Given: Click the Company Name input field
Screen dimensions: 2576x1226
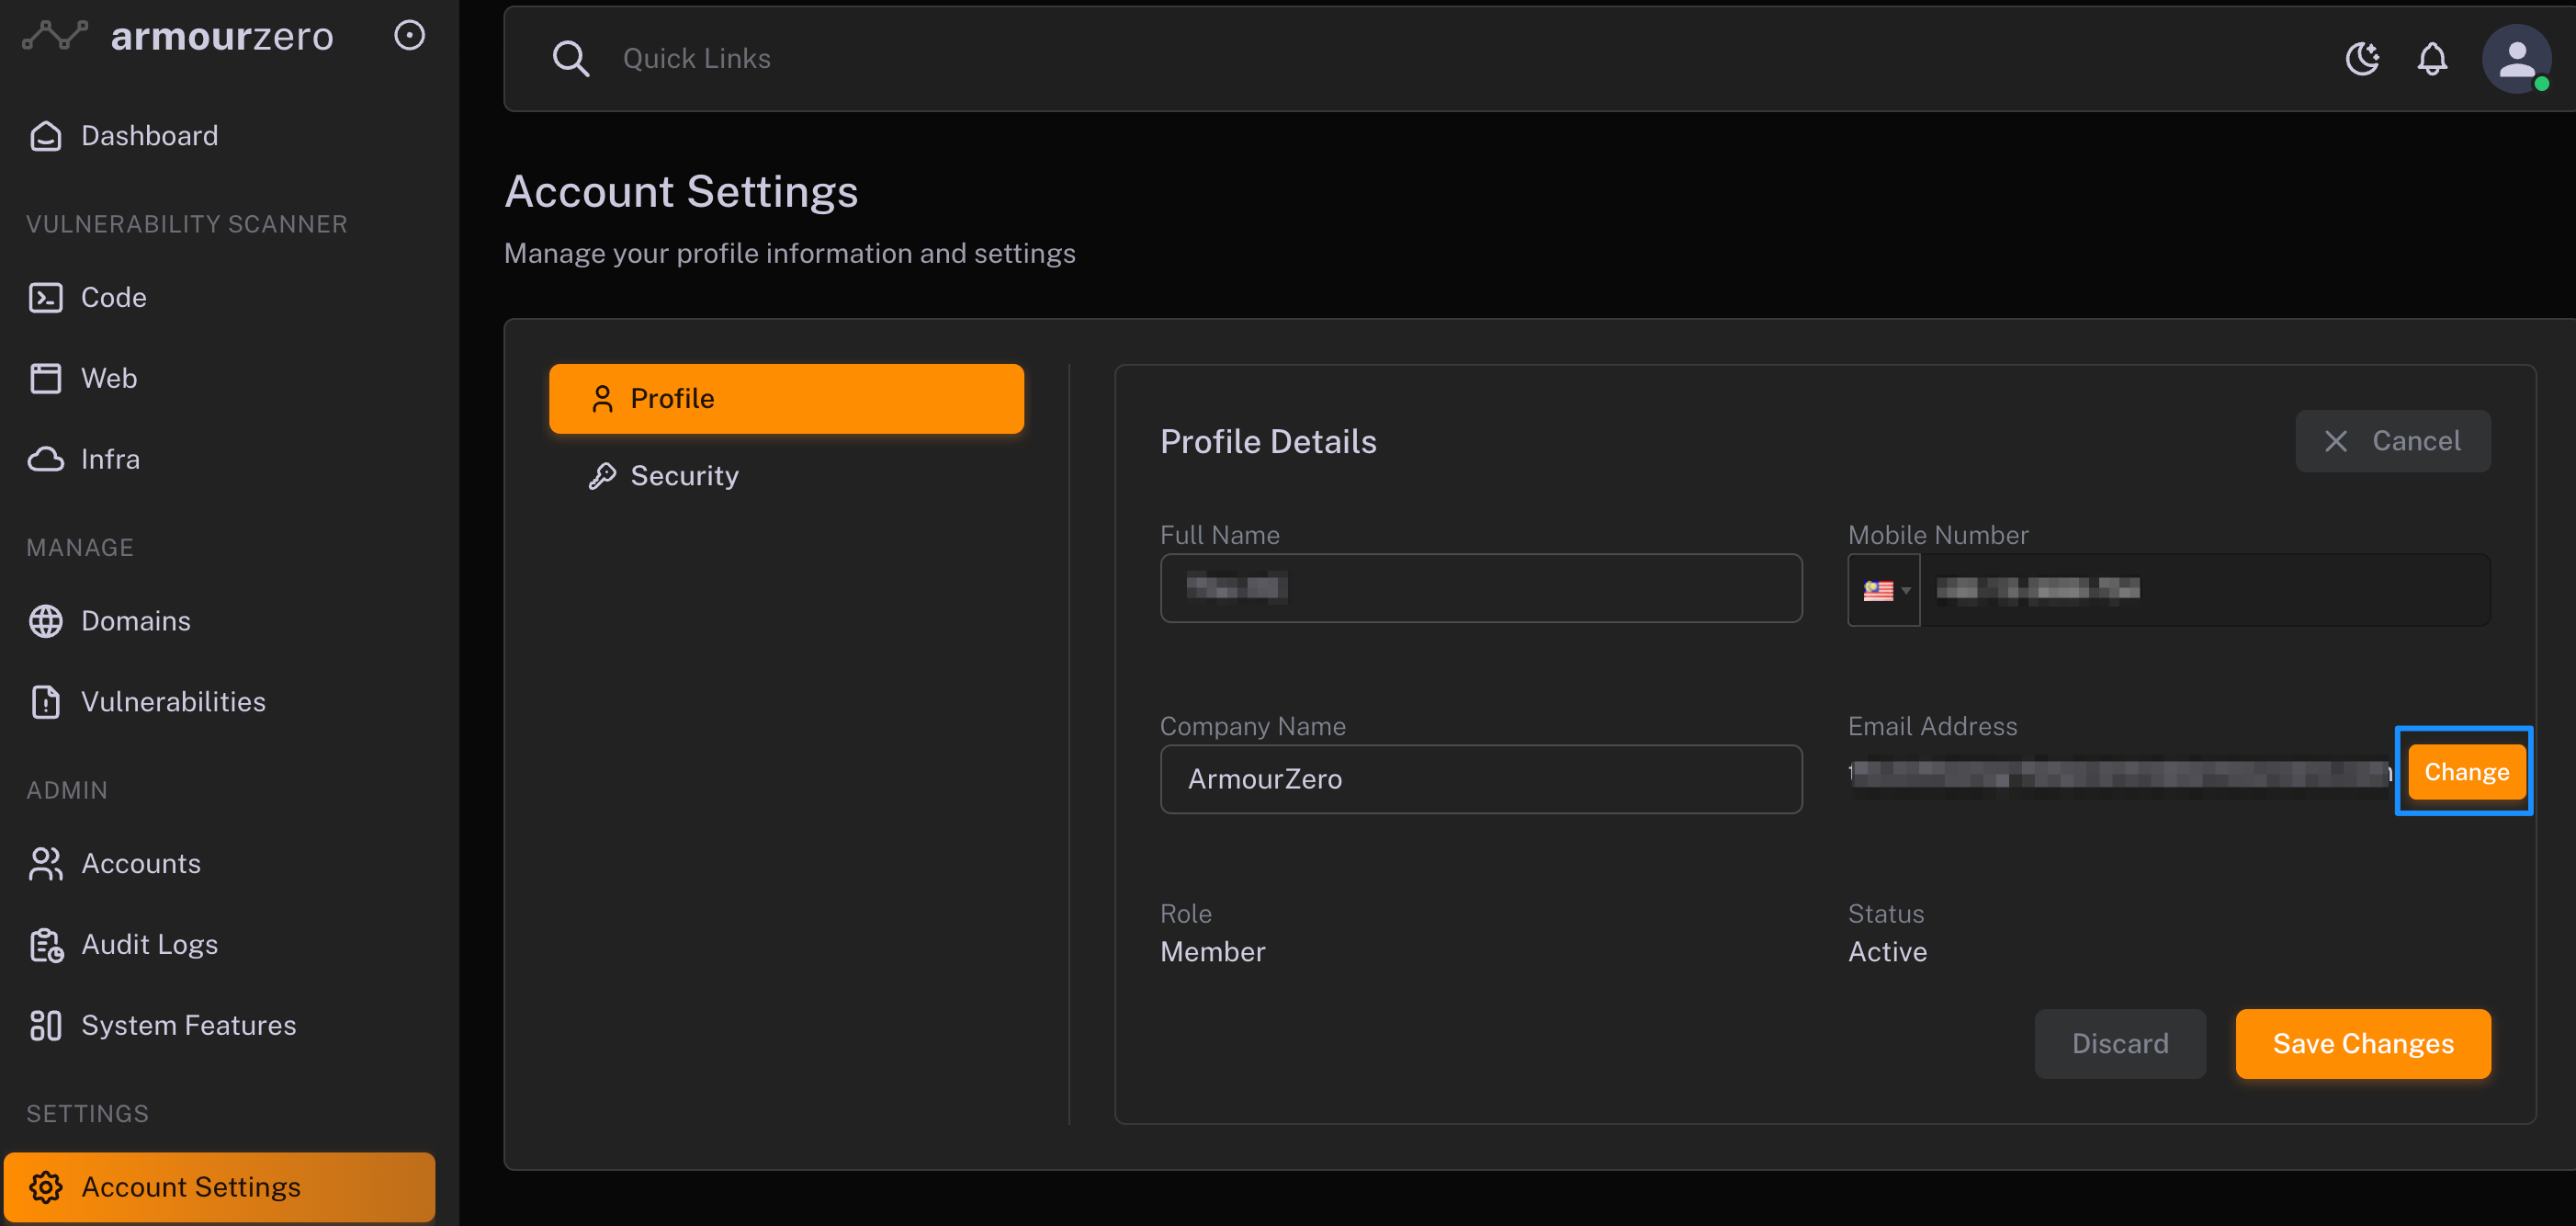Looking at the screenshot, I should tap(1480, 779).
